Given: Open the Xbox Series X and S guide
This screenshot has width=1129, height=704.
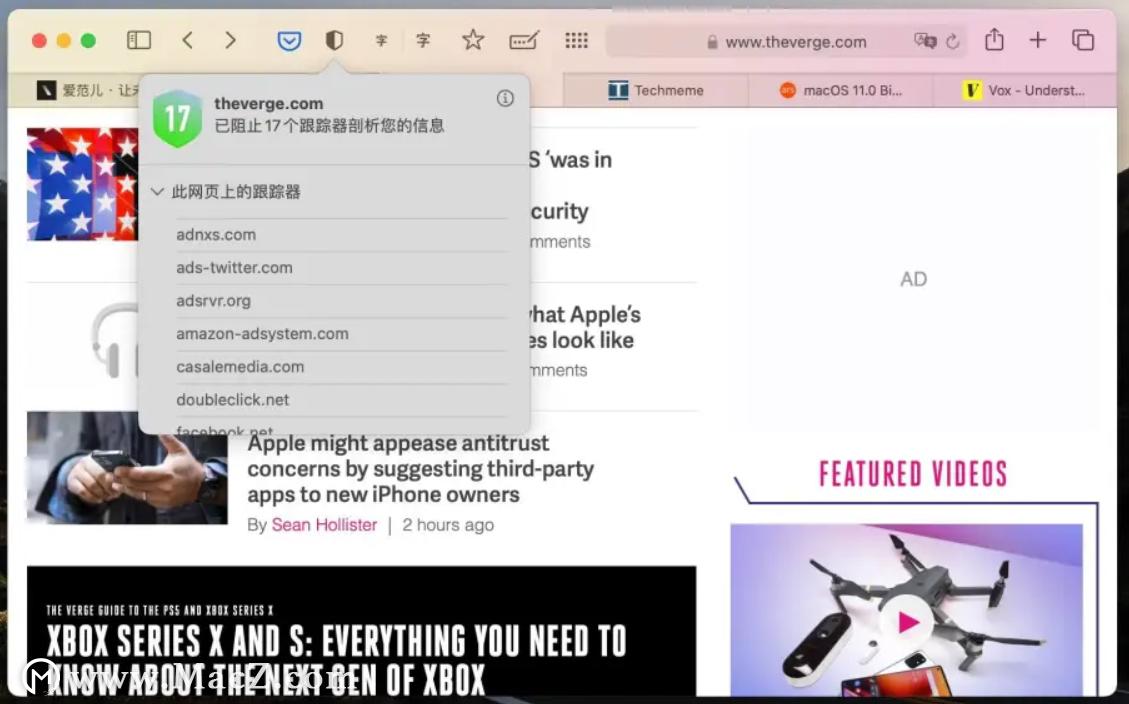Looking at the screenshot, I should click(361, 633).
